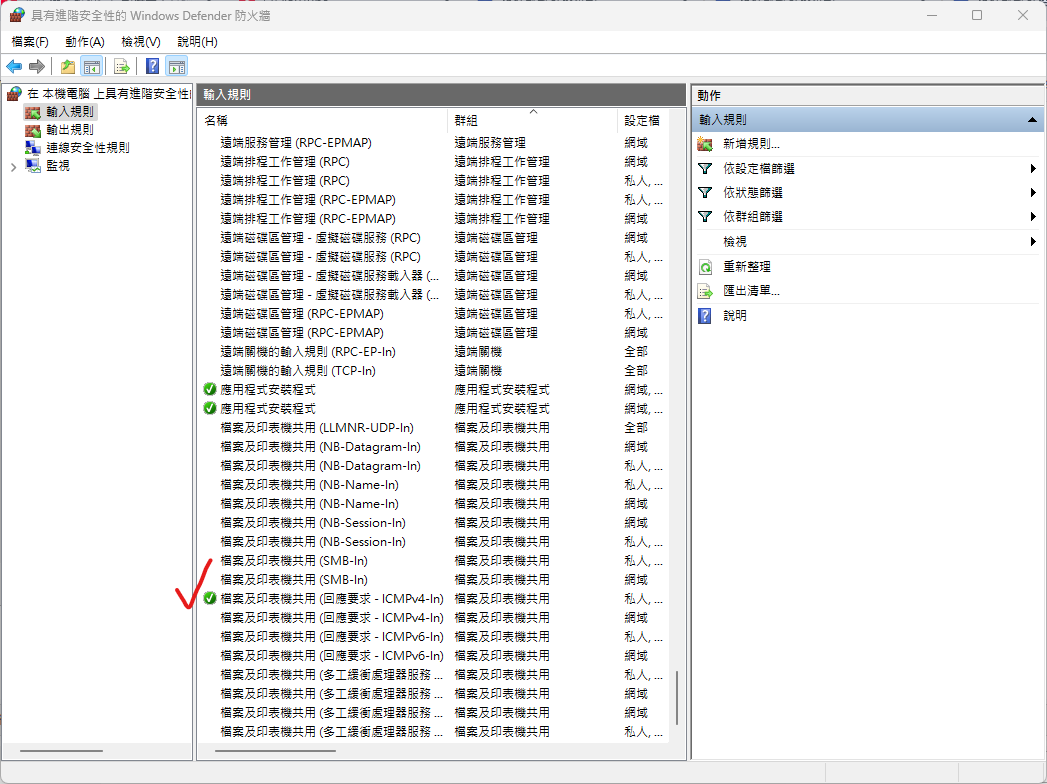Image resolution: width=1047 pixels, height=784 pixels.
Task: Click the 全部 profile cell of the LLMNR-UDP-In row
Action: tap(636, 427)
